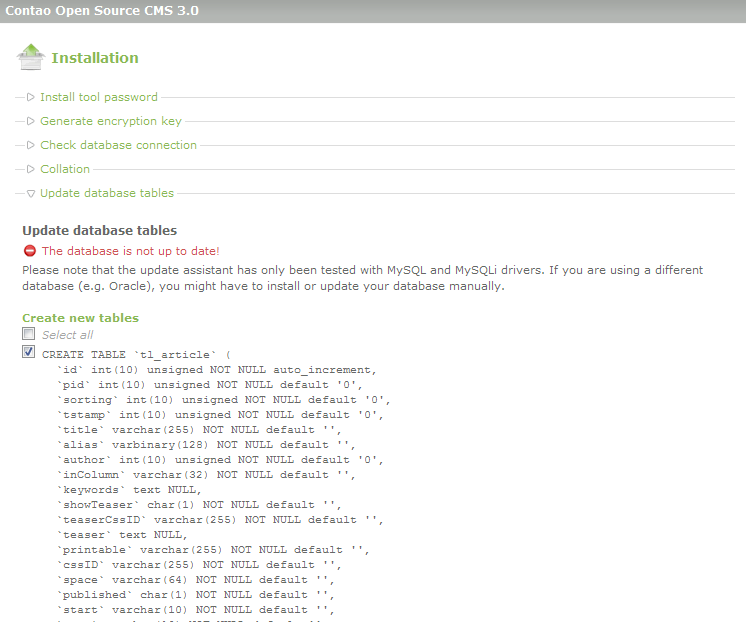Image resolution: width=746 pixels, height=622 pixels.
Task: Click the red database error icon
Action: [29, 251]
